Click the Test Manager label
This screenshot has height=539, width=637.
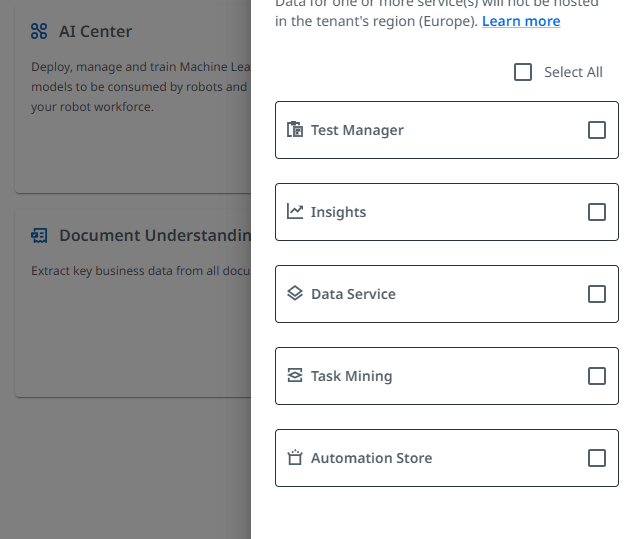tap(357, 130)
